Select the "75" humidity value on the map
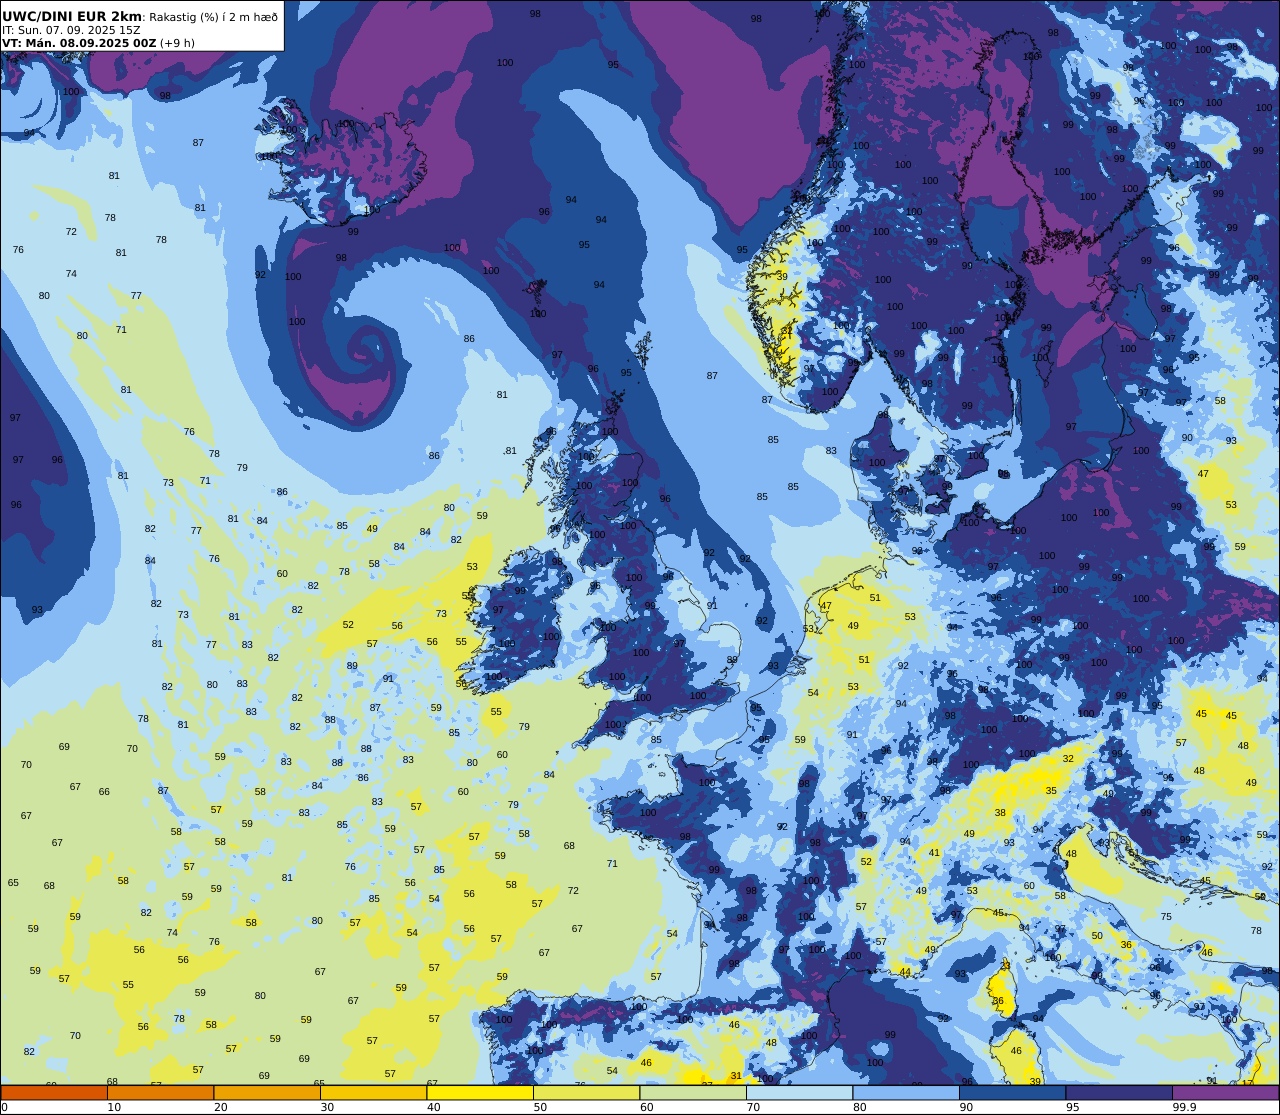1280x1115 pixels. [x=1166, y=917]
